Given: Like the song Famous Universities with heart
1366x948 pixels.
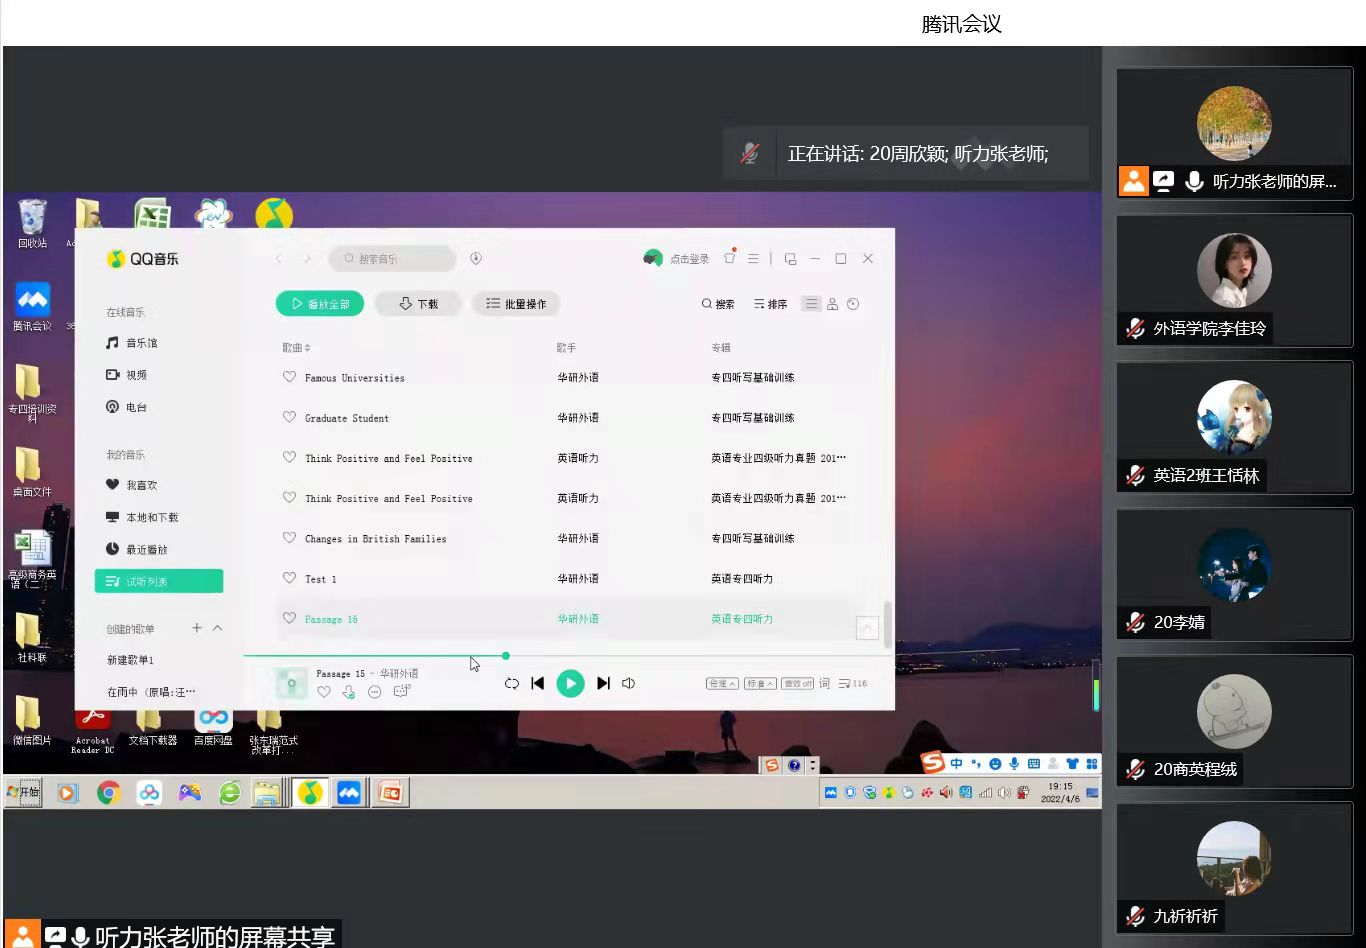Looking at the screenshot, I should [x=289, y=377].
